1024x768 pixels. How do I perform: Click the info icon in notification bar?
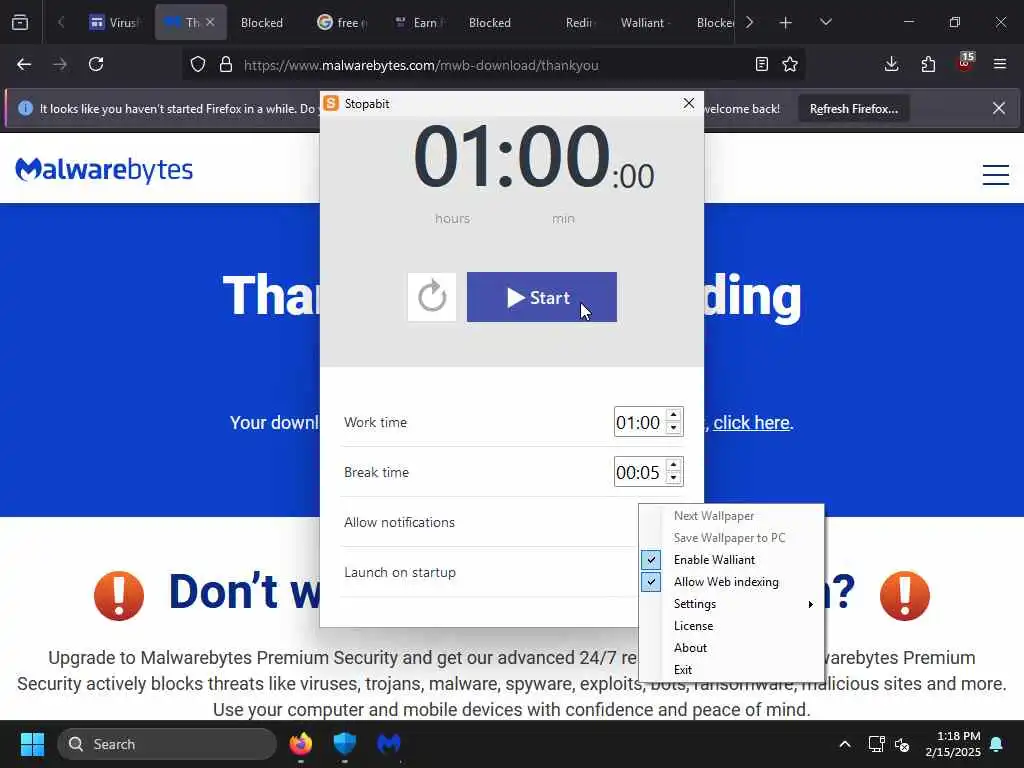25,108
